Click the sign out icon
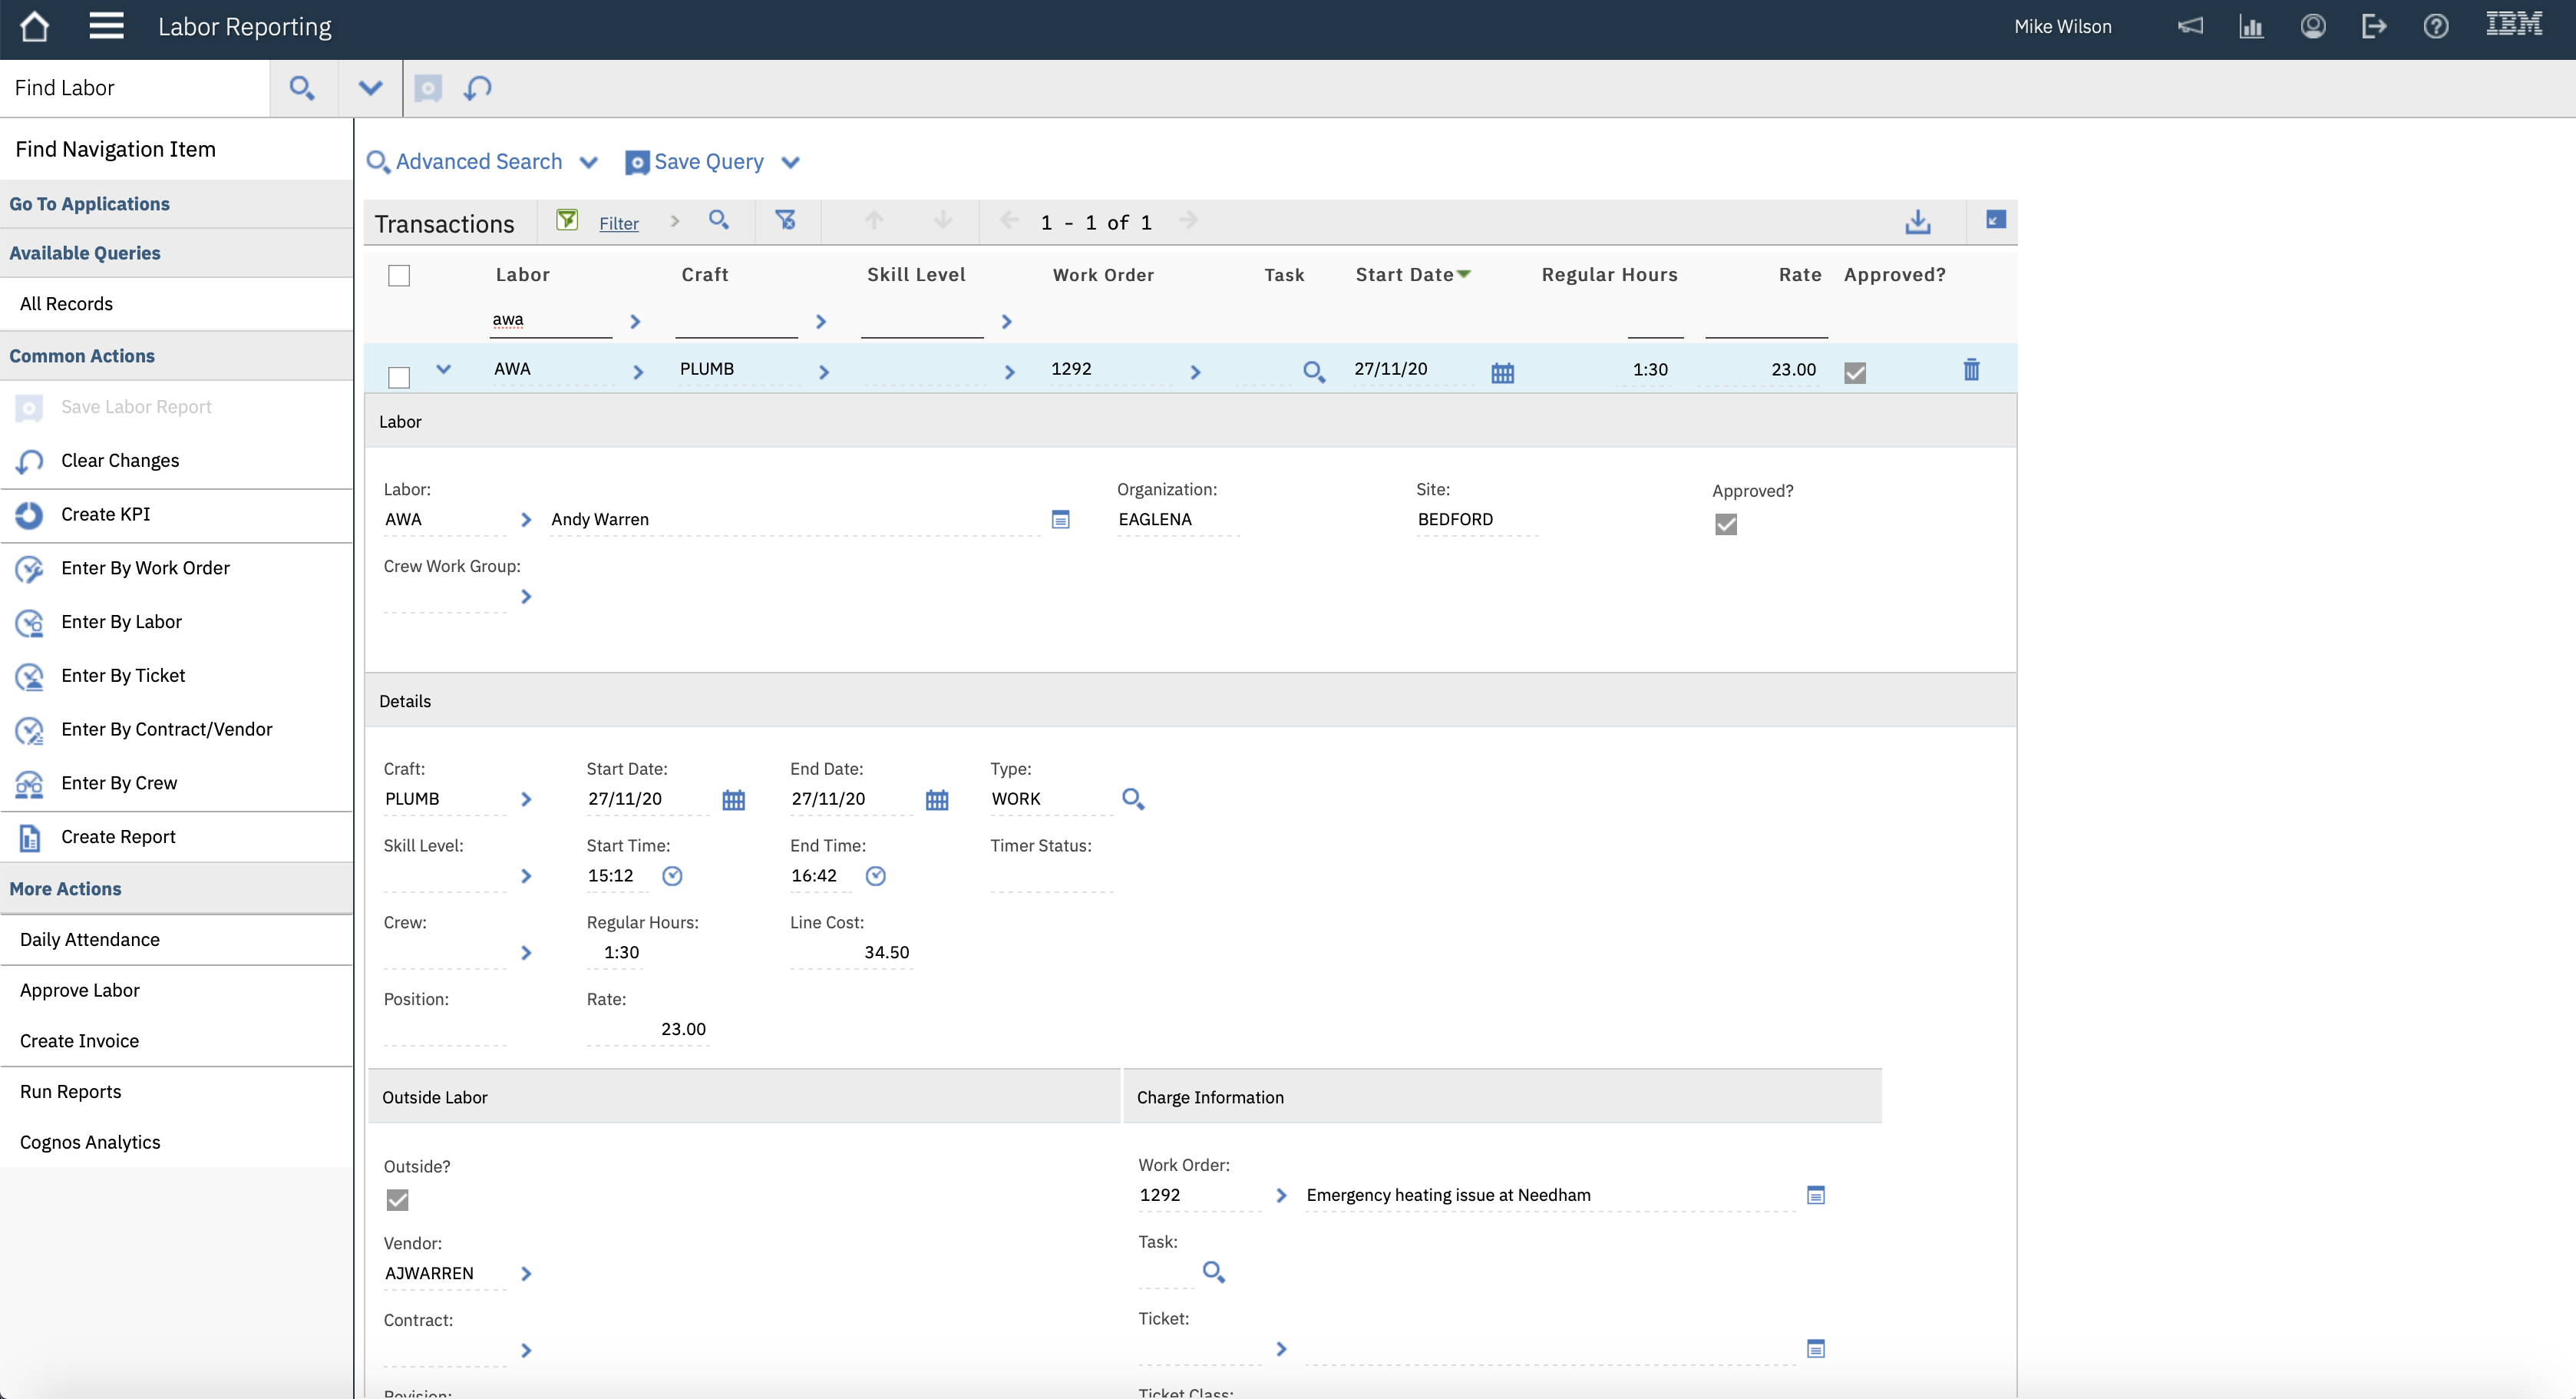 [x=2374, y=26]
